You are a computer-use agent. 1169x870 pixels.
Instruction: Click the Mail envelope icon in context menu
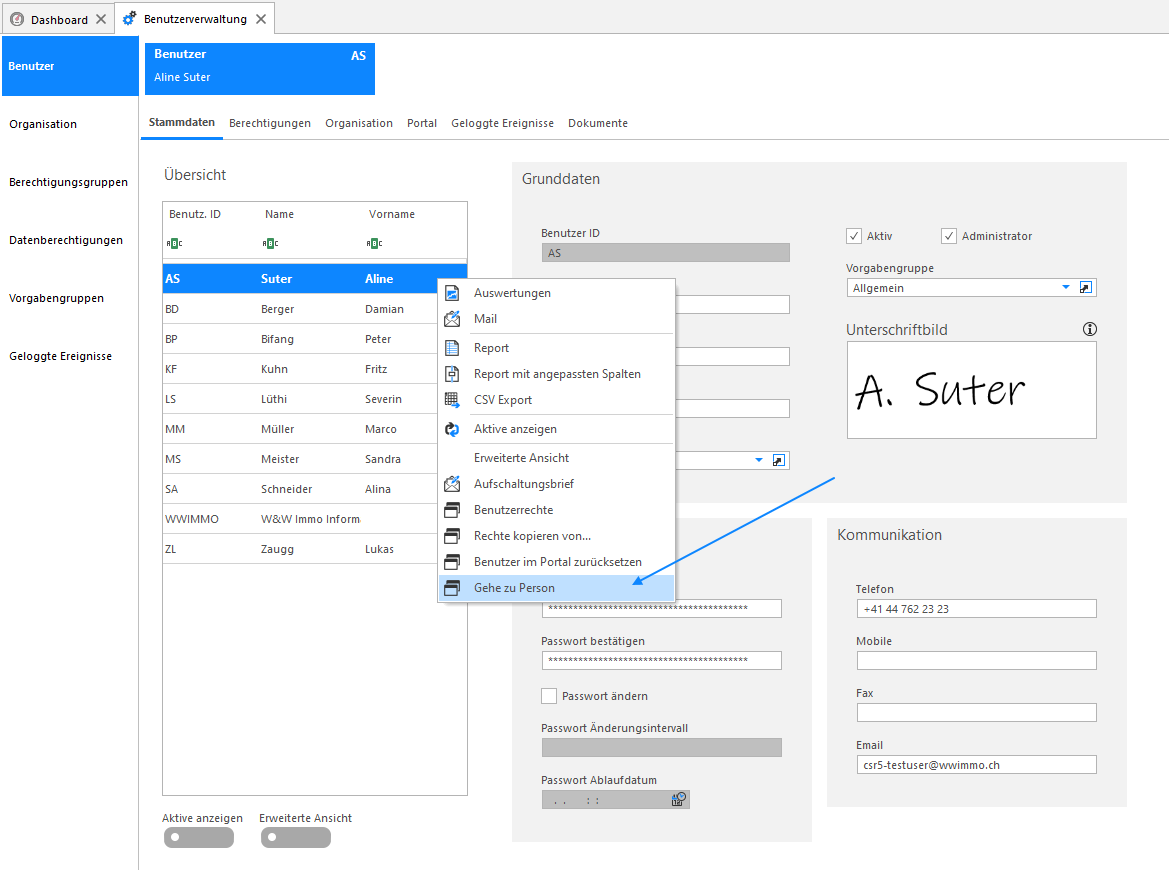click(x=452, y=319)
